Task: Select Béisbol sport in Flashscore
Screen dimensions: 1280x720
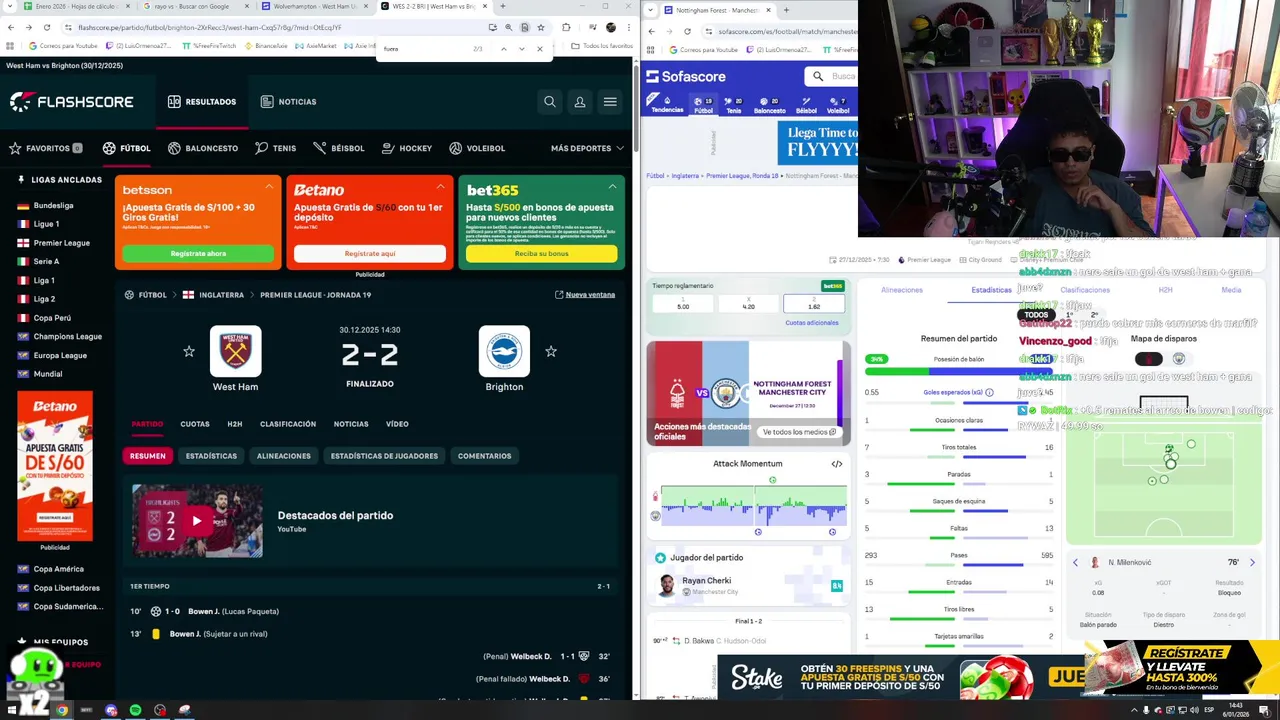Action: point(338,148)
